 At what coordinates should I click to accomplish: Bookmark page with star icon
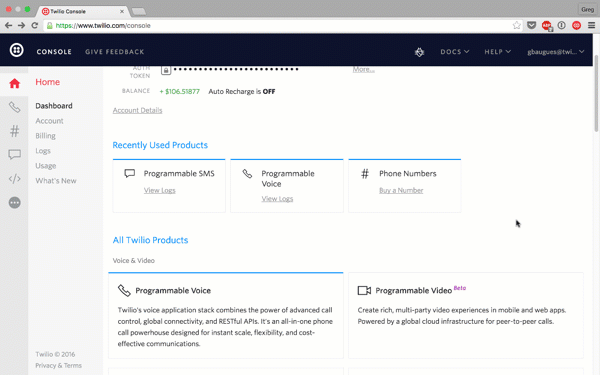click(x=517, y=25)
